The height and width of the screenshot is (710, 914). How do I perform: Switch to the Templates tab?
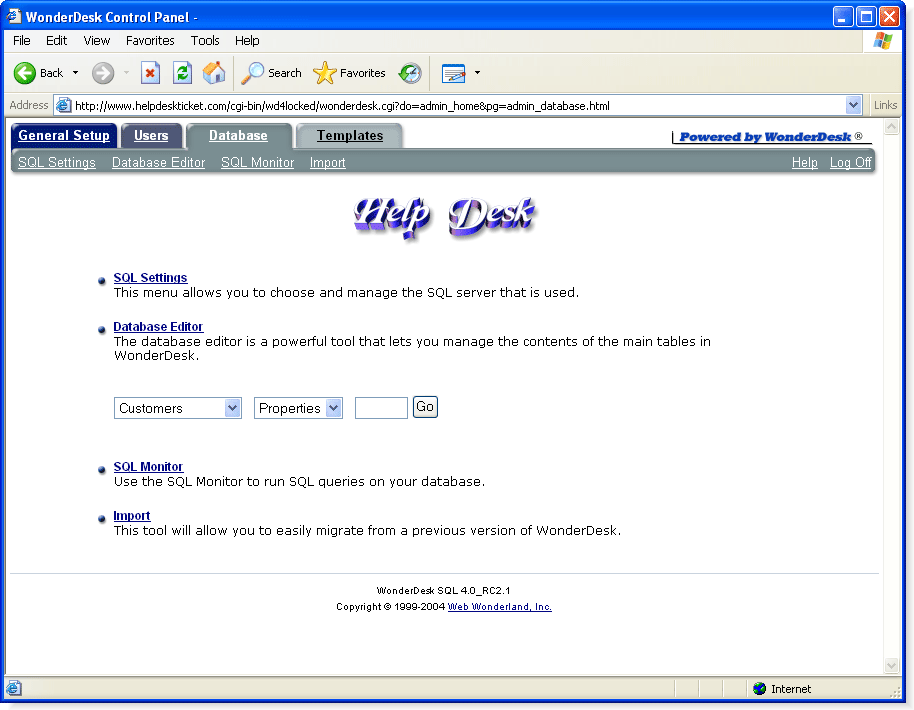350,135
